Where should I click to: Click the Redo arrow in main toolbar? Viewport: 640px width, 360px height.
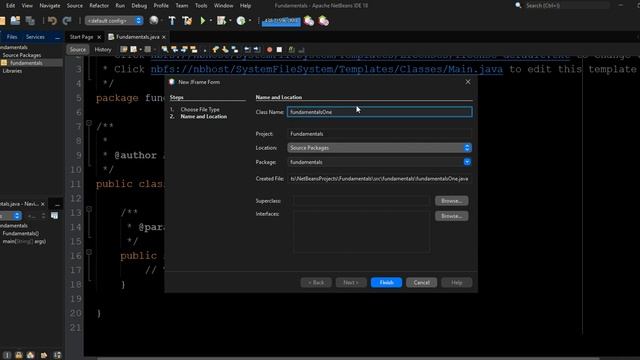point(67,21)
